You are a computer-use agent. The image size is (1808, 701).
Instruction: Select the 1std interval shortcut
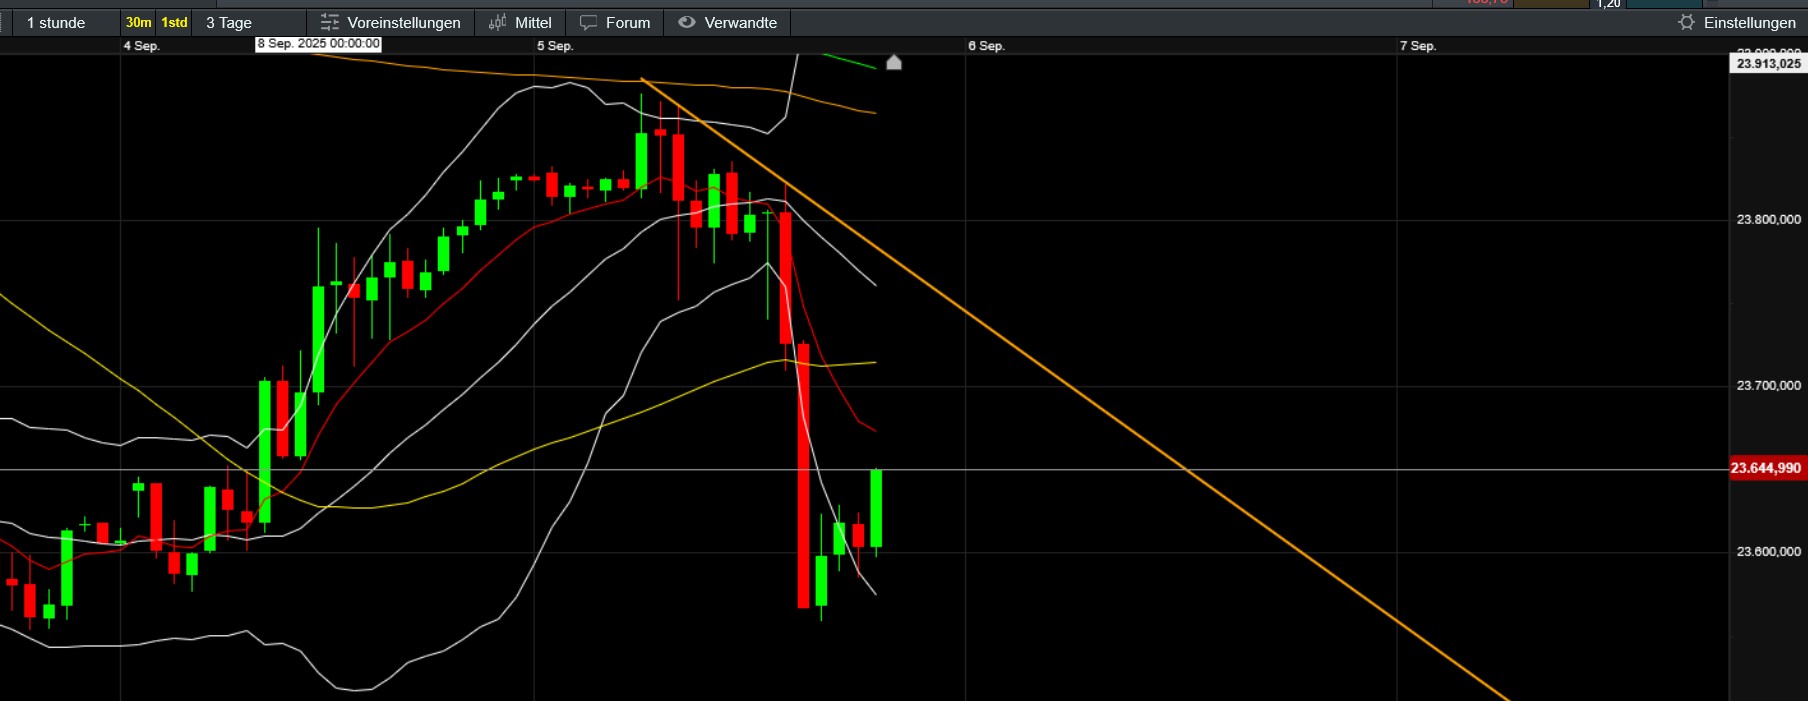pos(174,22)
